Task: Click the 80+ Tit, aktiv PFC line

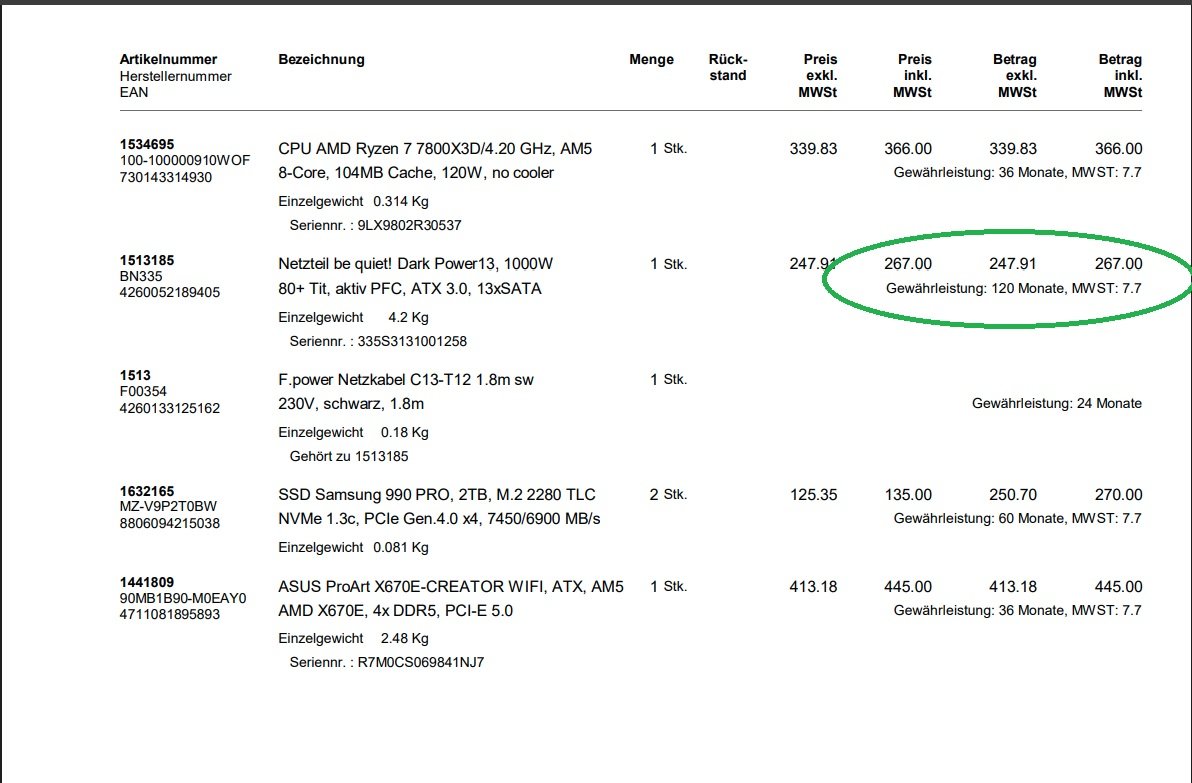Action: (410, 288)
